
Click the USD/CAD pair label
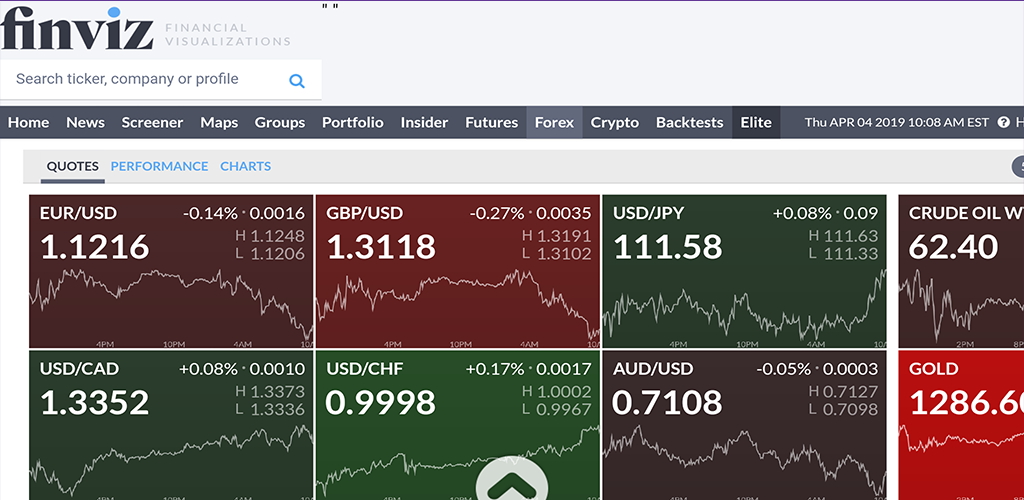(x=80, y=369)
